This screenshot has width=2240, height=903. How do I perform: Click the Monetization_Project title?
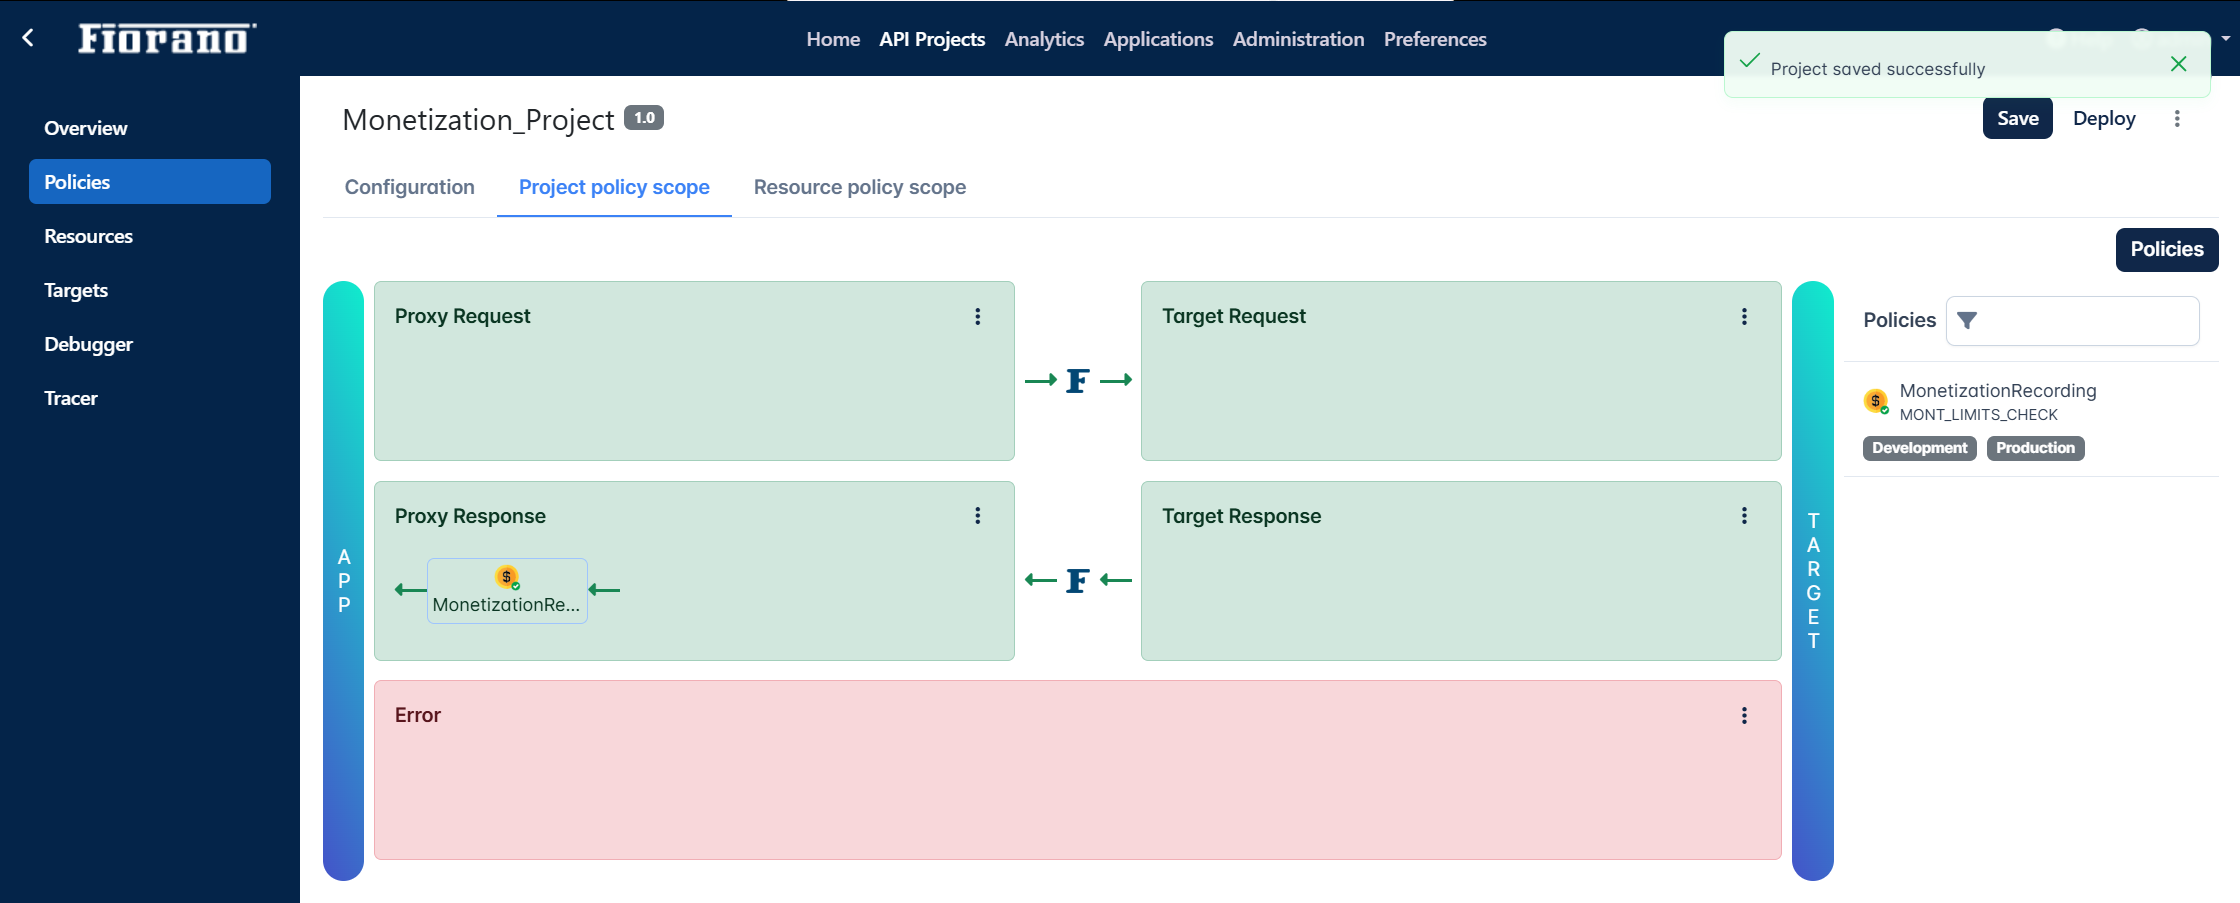pos(478,120)
